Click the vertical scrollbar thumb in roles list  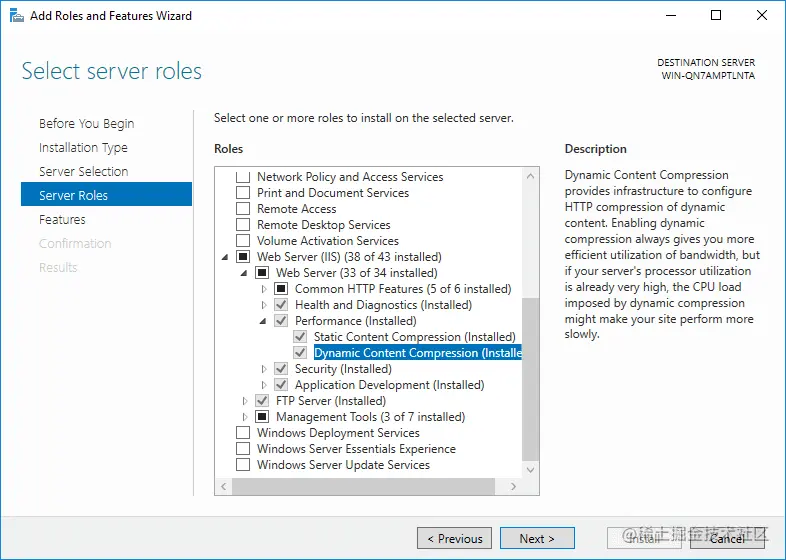click(x=530, y=379)
